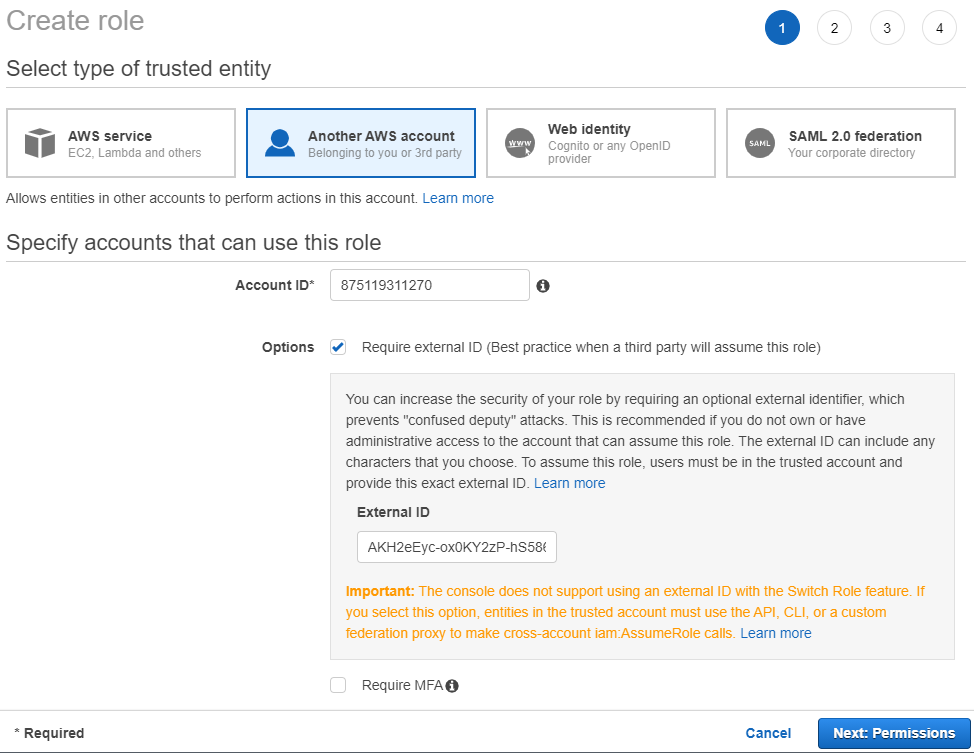Click the Another AWS account person icon
This screenshot has width=974, height=753.
(280, 143)
